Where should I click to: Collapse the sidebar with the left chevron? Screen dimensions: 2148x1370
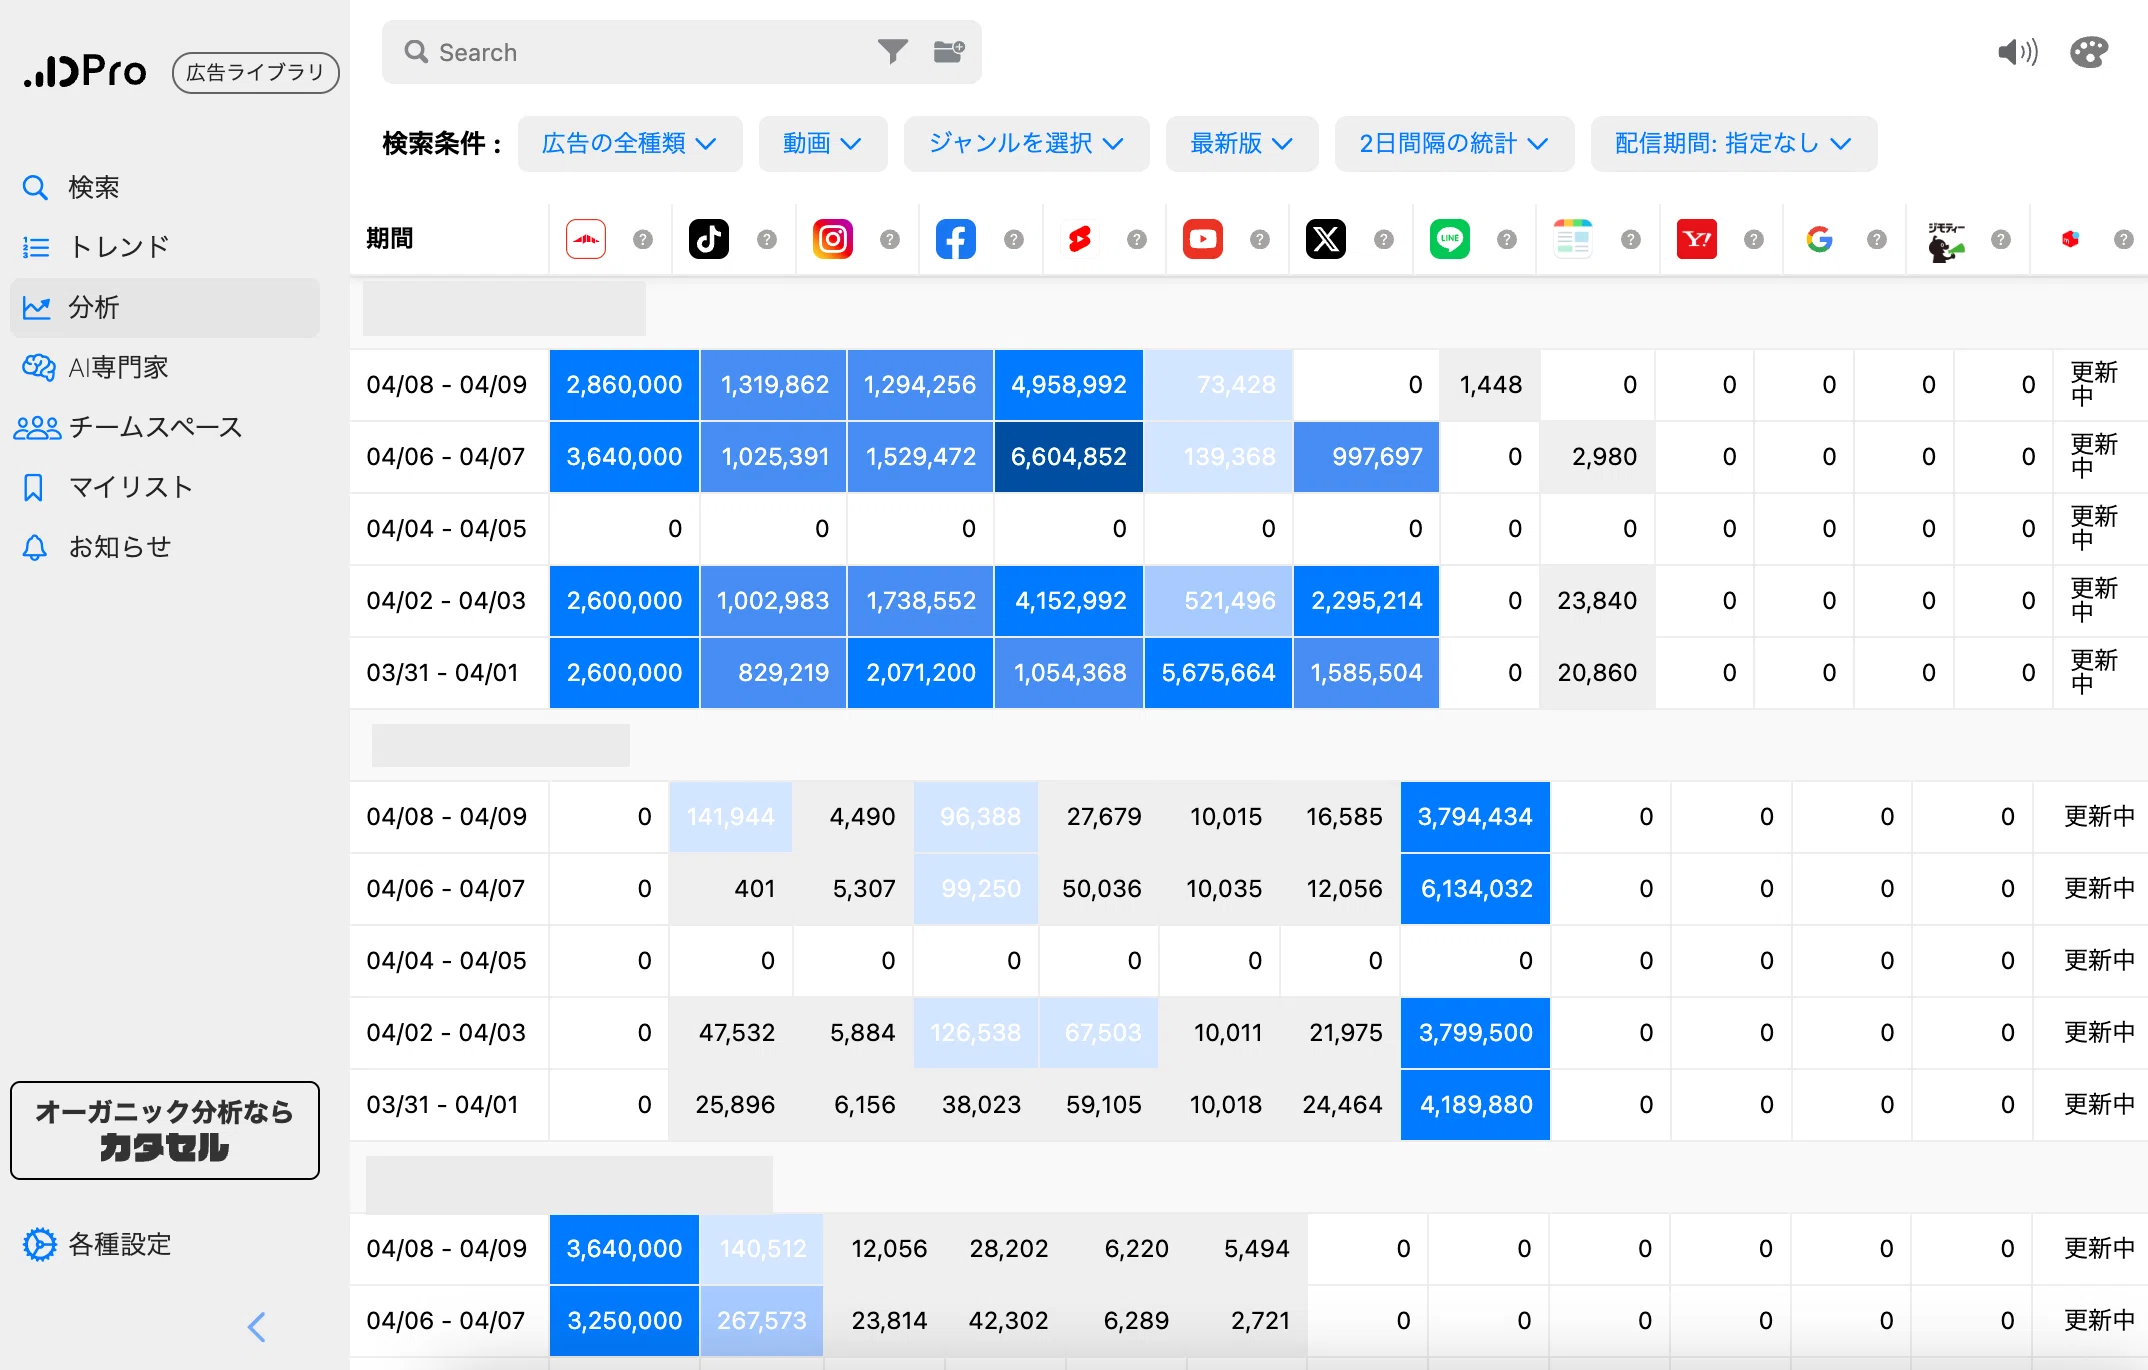click(x=256, y=1327)
